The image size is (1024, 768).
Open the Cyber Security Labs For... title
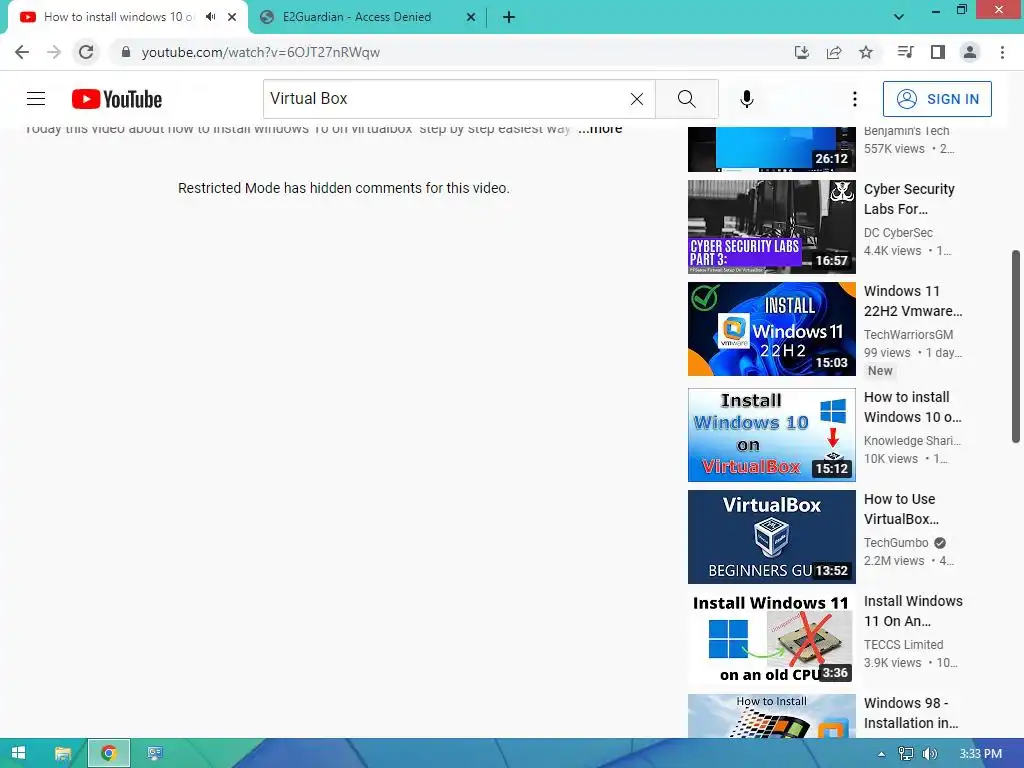(x=909, y=199)
